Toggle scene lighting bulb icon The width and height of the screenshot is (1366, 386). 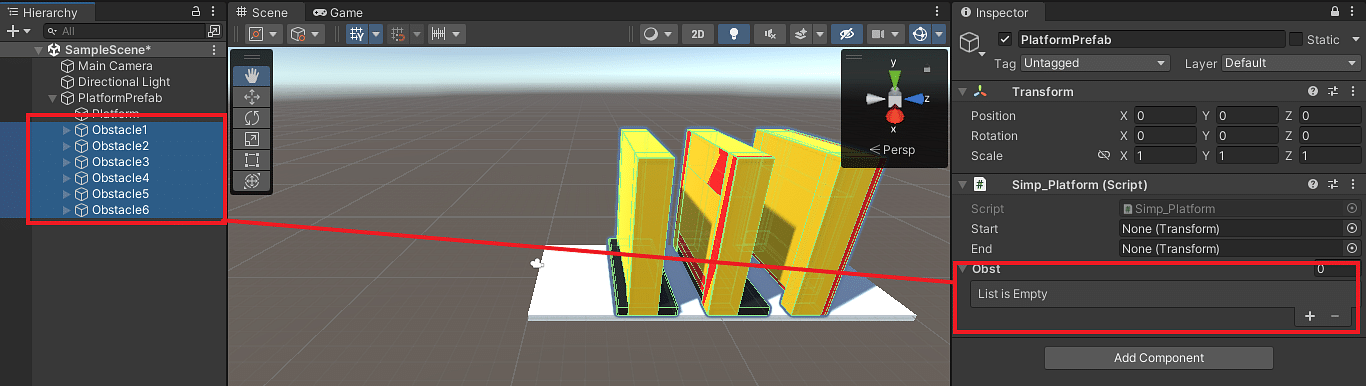click(x=734, y=34)
